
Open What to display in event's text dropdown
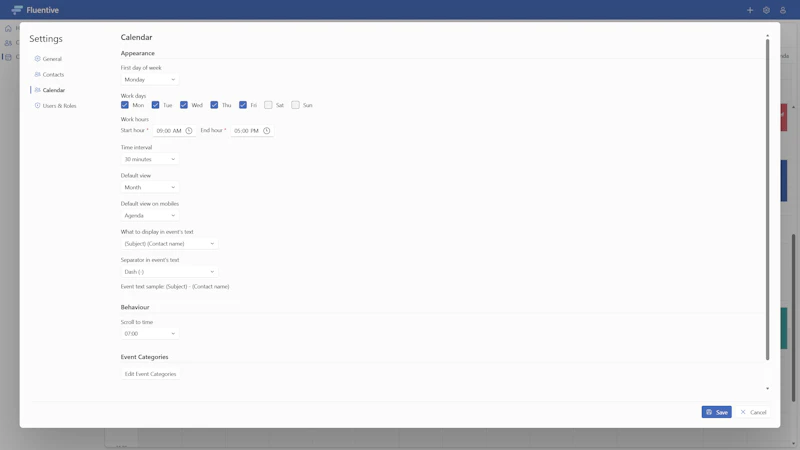click(169, 243)
